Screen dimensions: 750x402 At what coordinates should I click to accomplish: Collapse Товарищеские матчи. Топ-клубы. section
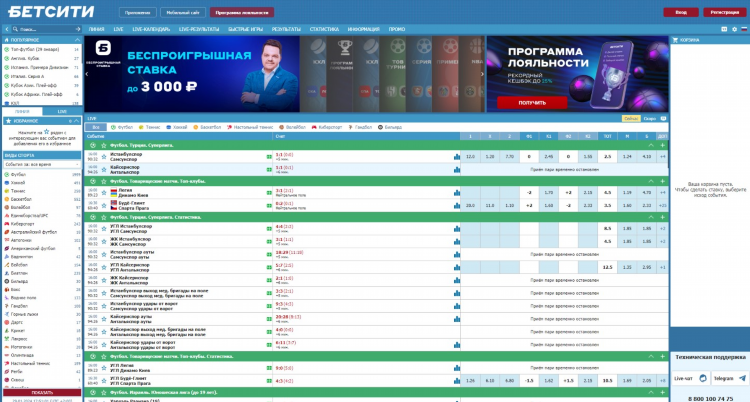click(651, 181)
